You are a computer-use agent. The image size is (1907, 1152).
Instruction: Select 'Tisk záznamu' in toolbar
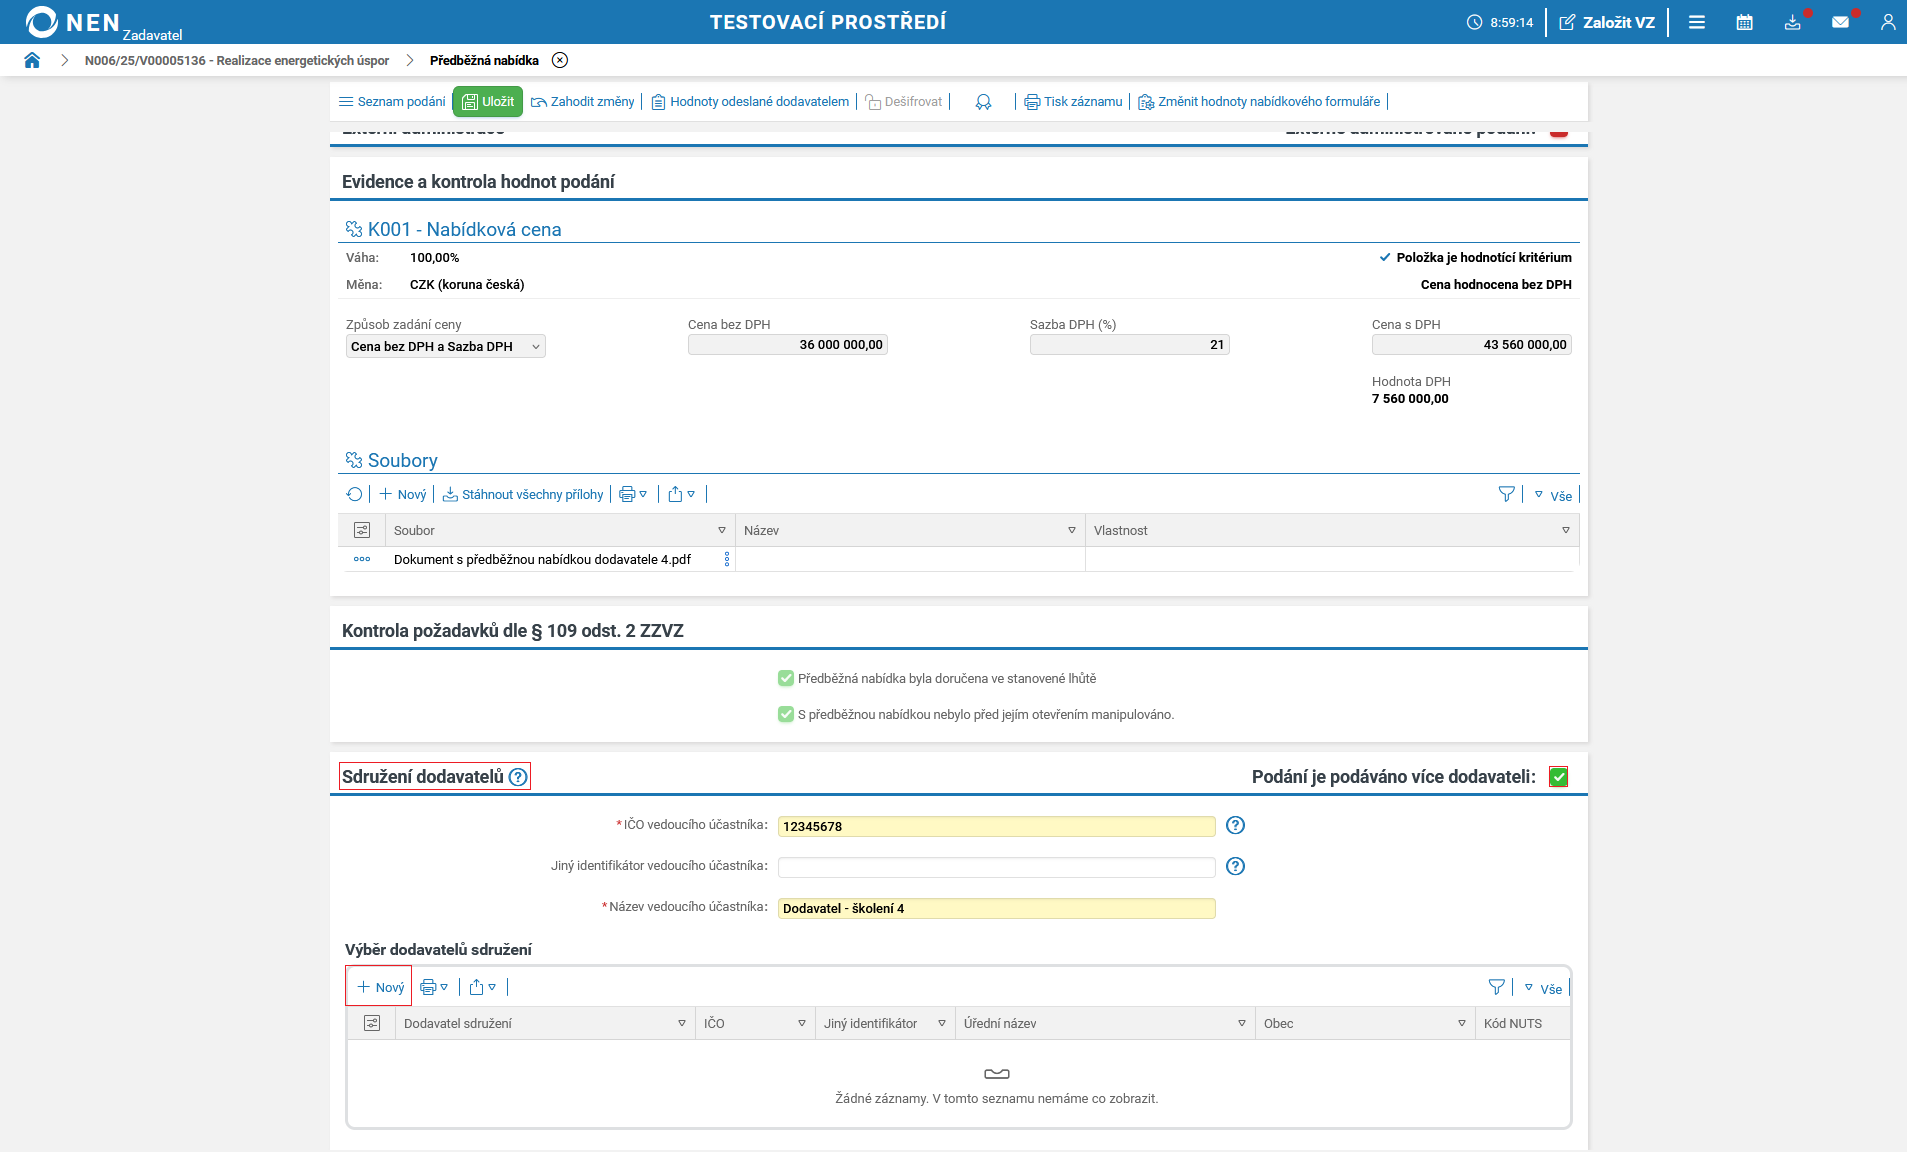[1073, 101]
